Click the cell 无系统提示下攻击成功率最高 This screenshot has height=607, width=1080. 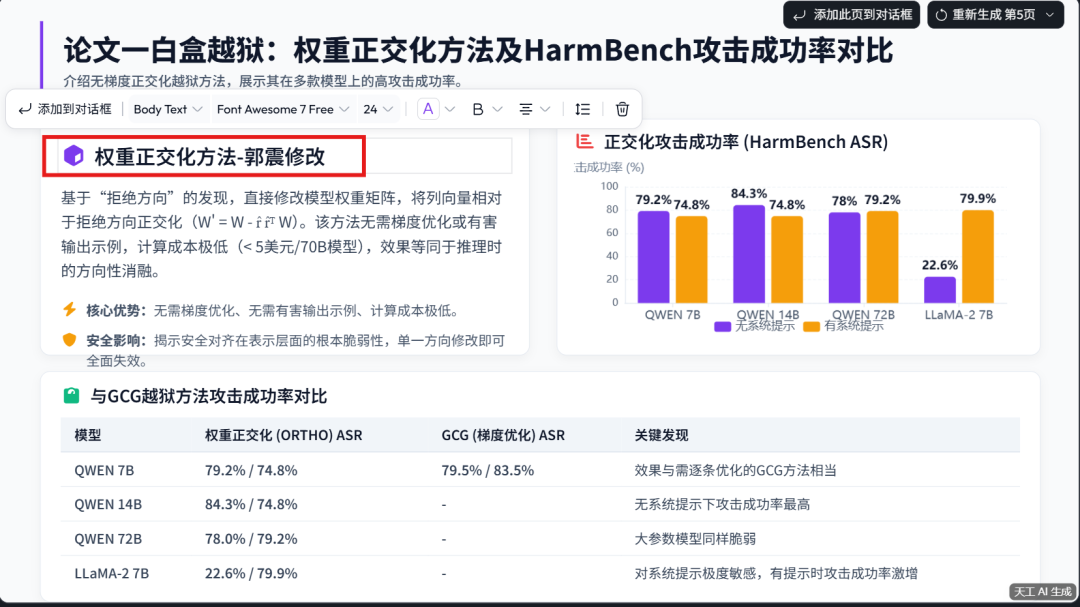click(x=722, y=504)
